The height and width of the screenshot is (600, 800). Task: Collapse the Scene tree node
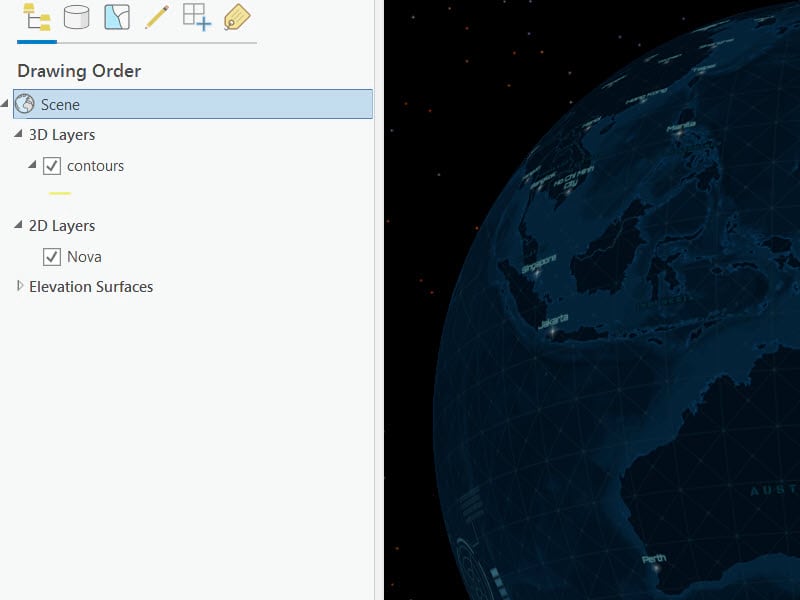pyautogui.click(x=5, y=104)
